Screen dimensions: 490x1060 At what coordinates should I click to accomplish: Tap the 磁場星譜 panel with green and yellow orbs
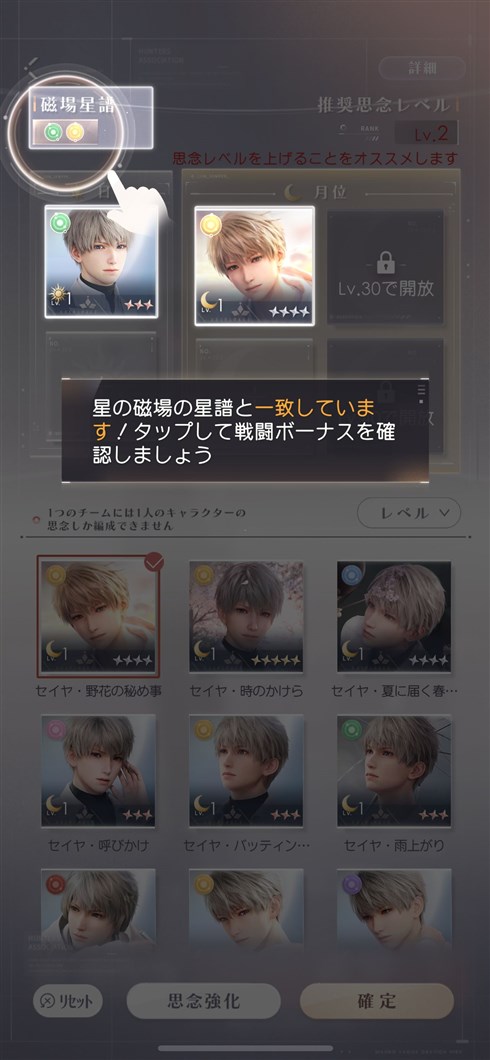coord(91,118)
